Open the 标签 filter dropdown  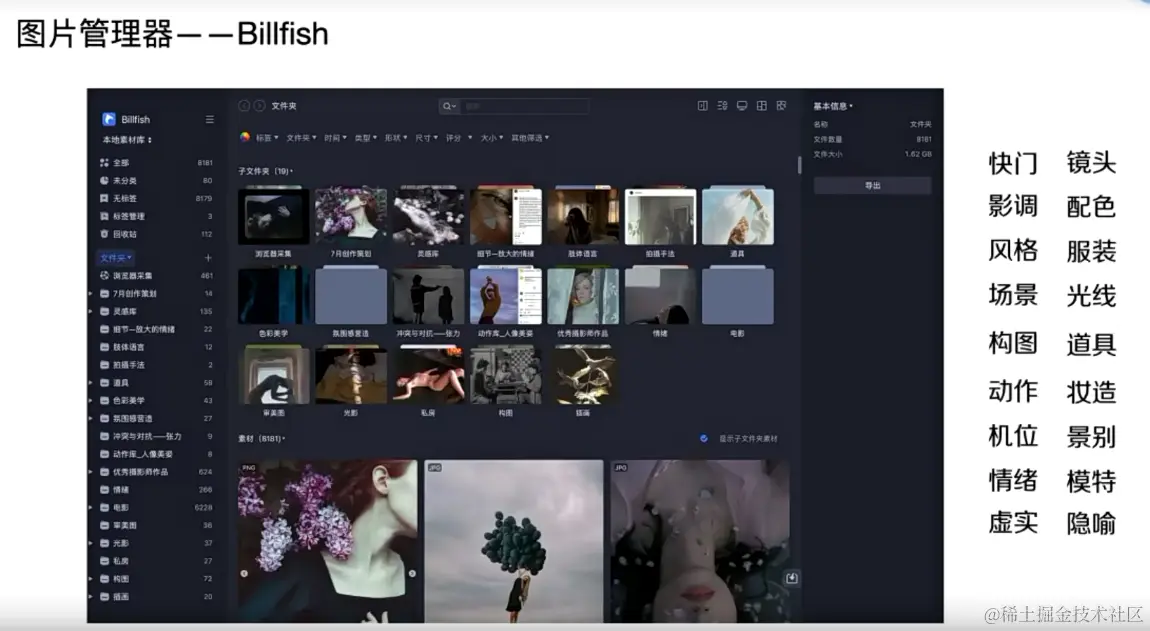click(x=267, y=138)
